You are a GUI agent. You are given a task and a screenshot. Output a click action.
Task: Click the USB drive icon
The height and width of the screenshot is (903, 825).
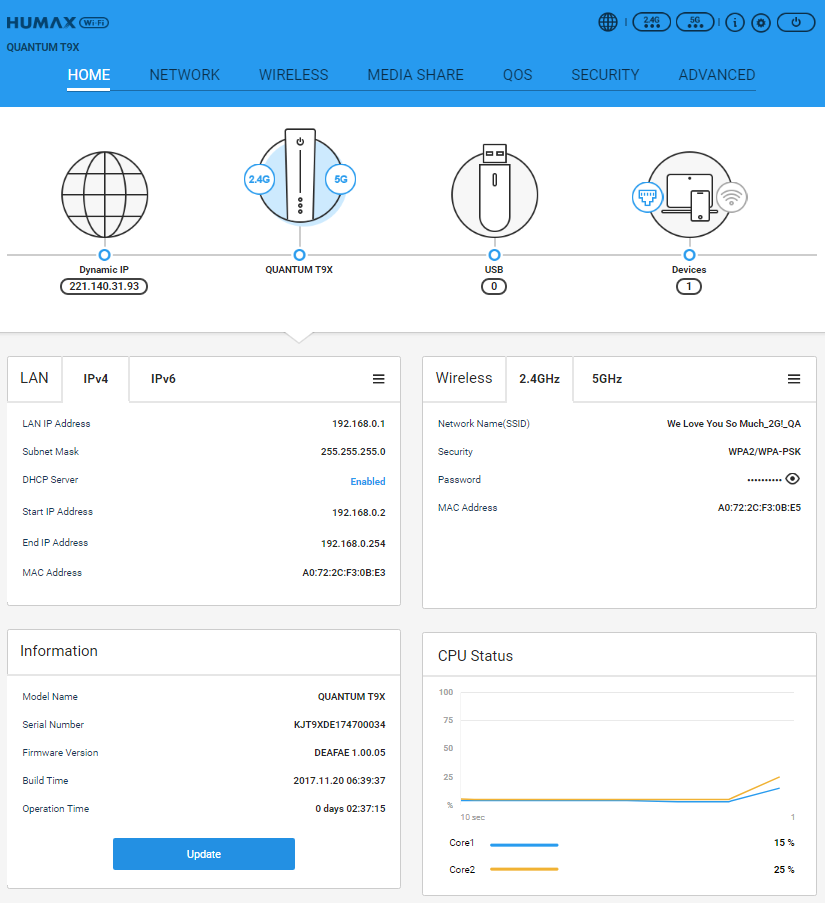pyautogui.click(x=495, y=191)
